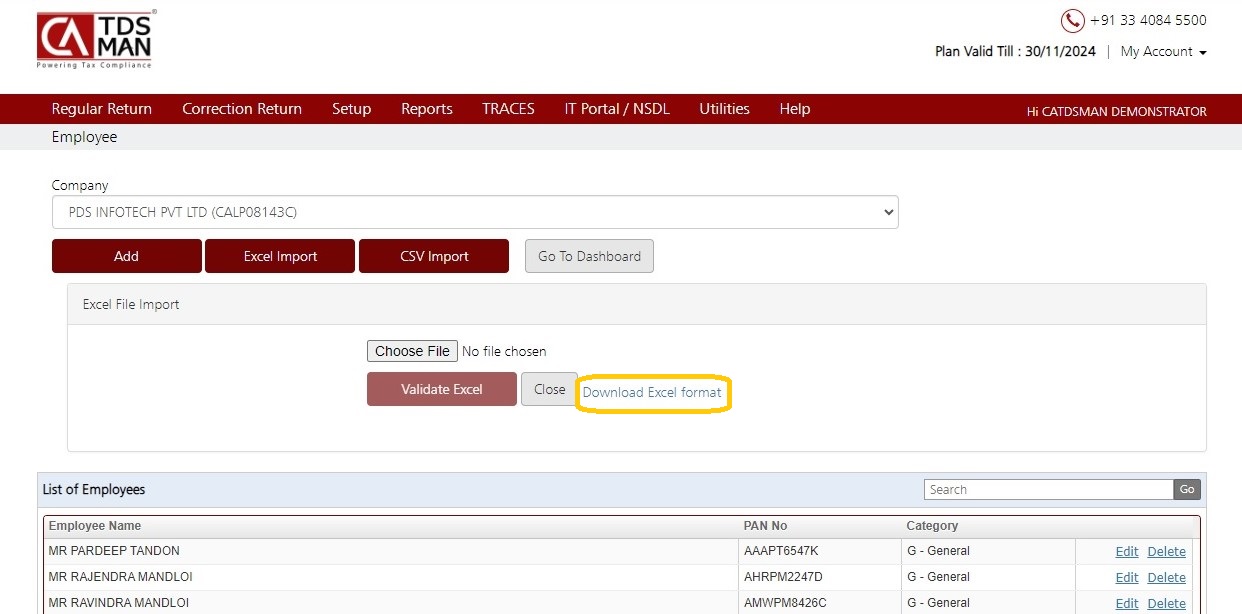Open the My Account dropdown
1242x614 pixels.
pos(1163,51)
